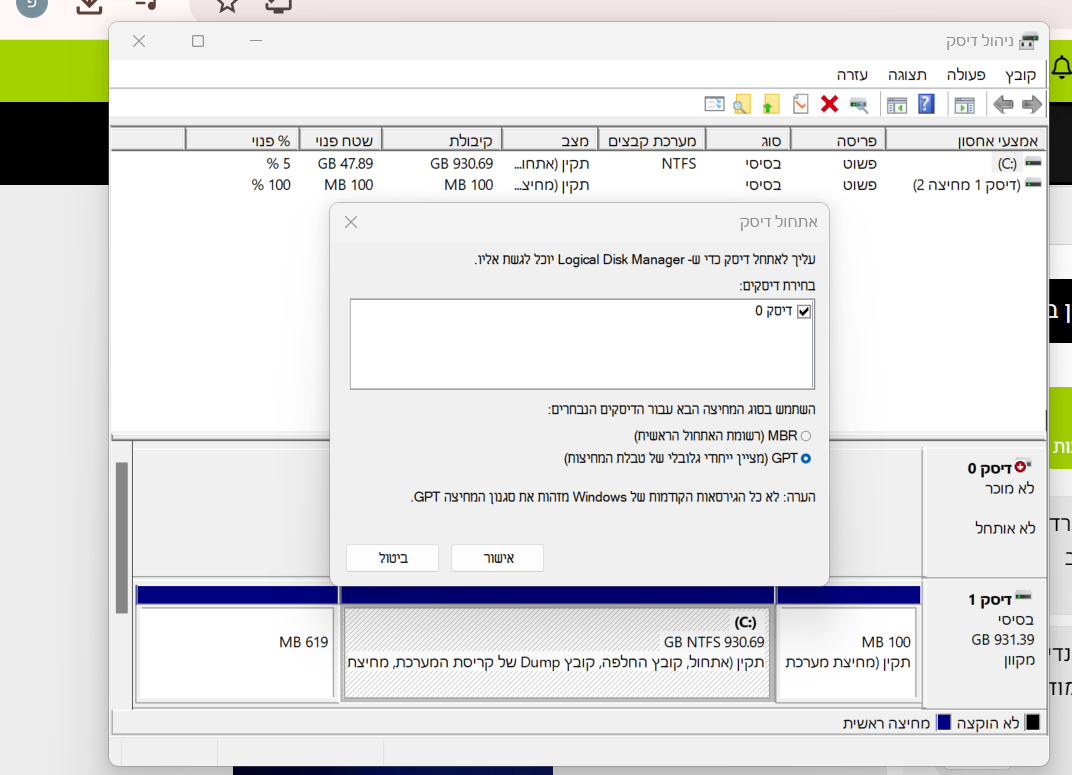This screenshot has height=775, width=1072.
Task: Click the % פנוי column header
Action: (243, 141)
